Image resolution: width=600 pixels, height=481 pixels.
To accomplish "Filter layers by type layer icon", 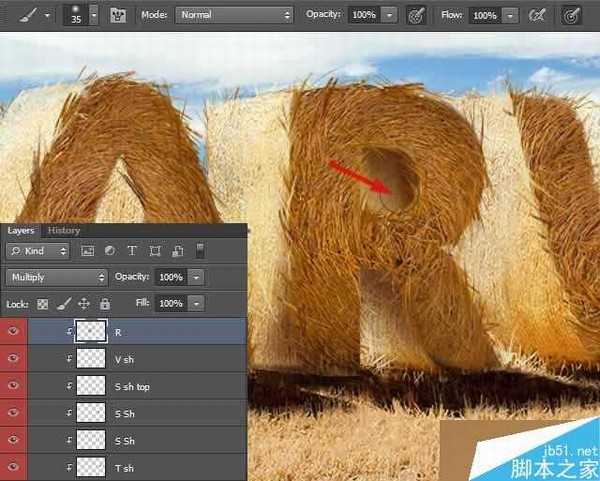I will click(132, 250).
